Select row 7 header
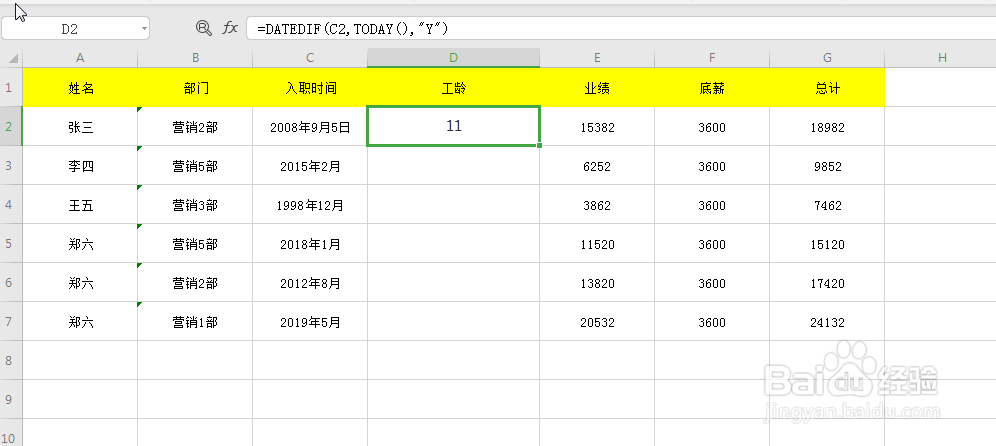 [x=11, y=322]
